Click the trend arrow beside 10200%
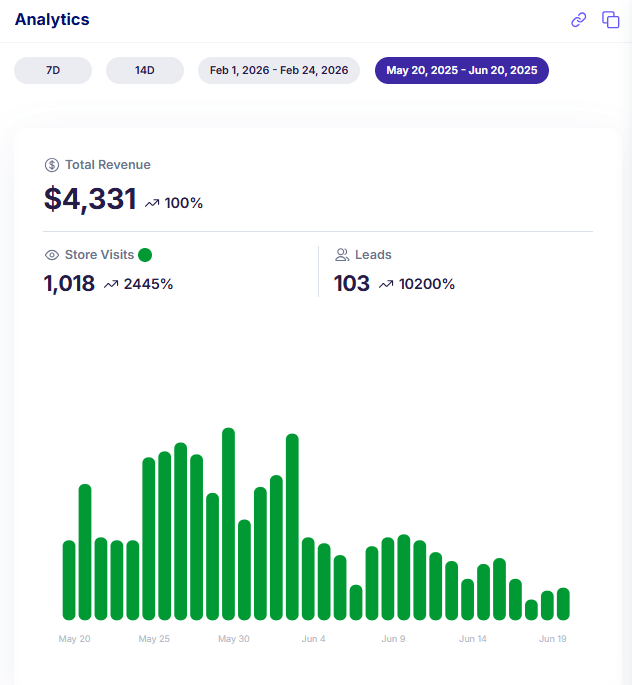 click(386, 284)
